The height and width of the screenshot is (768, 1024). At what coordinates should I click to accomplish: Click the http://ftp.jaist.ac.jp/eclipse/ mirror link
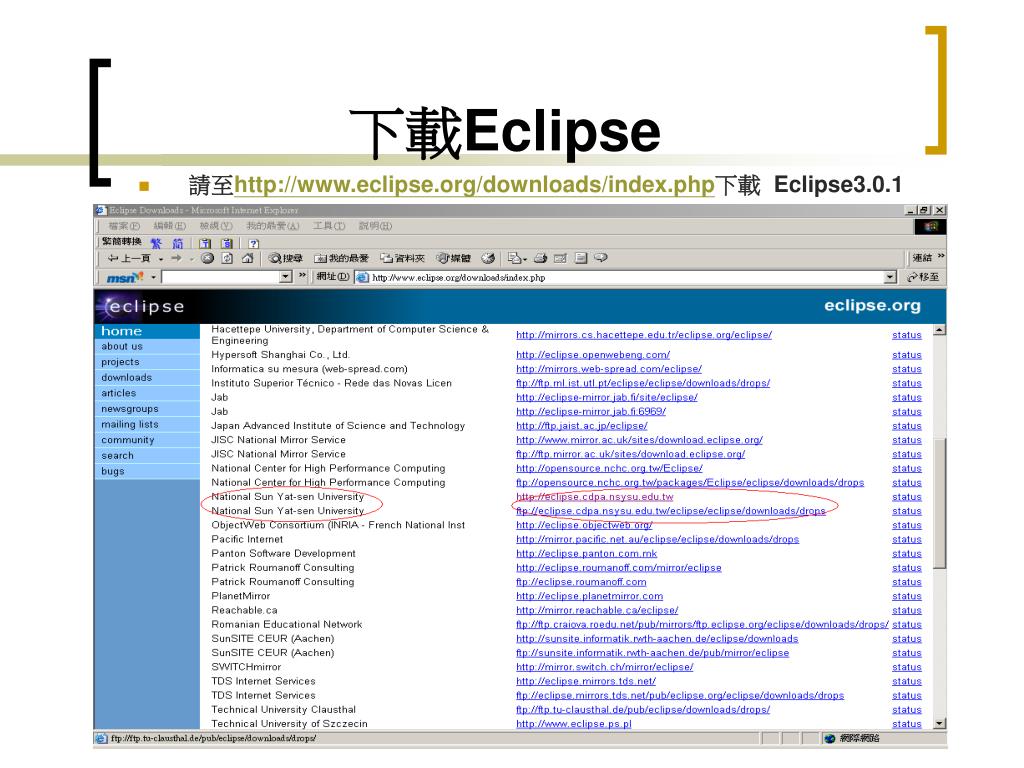[581, 426]
